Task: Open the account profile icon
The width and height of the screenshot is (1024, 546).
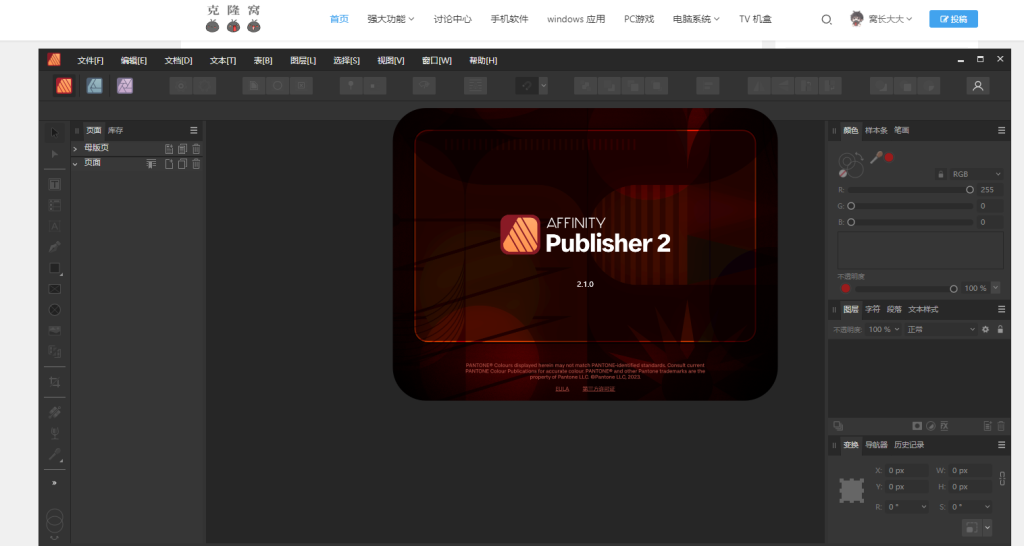Action: pos(978,86)
